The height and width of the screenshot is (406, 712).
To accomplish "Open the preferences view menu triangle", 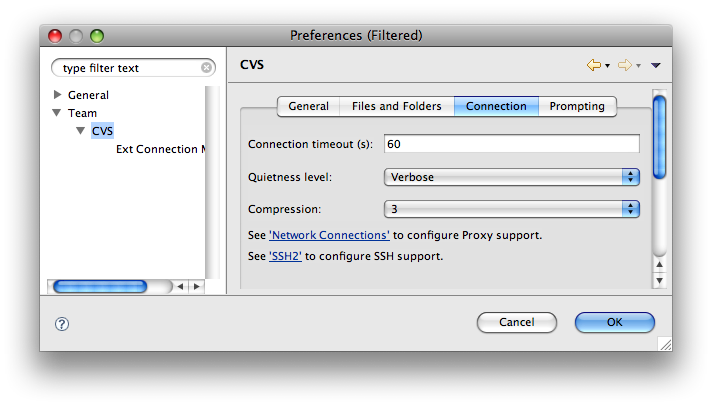I will (x=655, y=66).
